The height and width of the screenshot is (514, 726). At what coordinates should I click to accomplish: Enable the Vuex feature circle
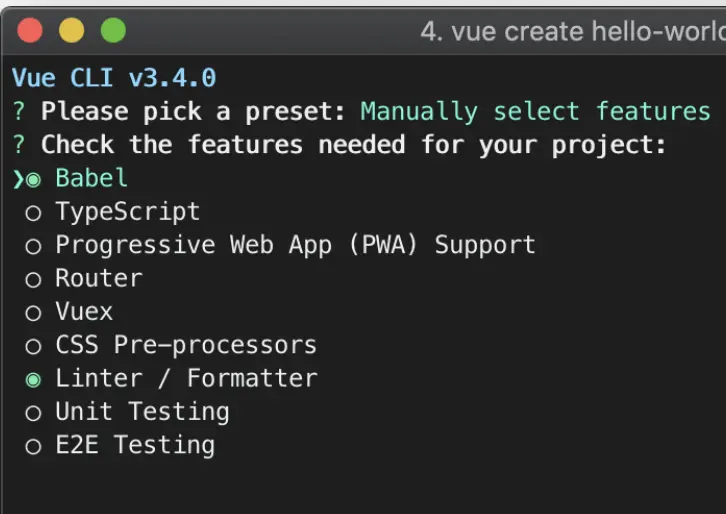pos(34,313)
